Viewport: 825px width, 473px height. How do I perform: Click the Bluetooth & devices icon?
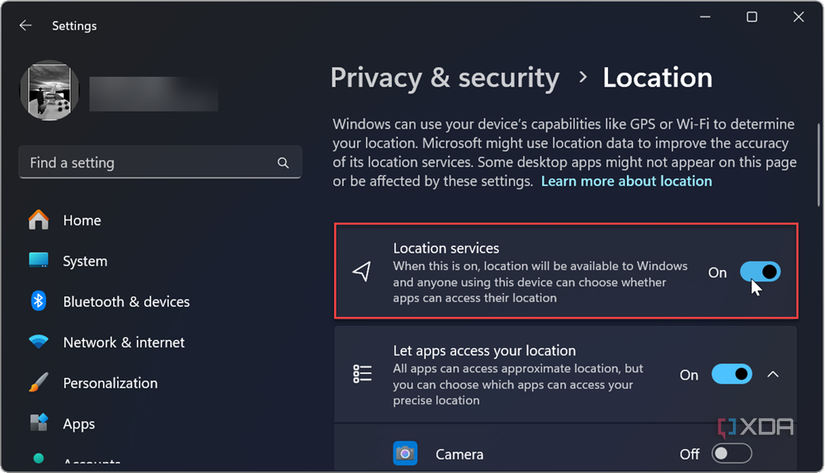(39, 301)
